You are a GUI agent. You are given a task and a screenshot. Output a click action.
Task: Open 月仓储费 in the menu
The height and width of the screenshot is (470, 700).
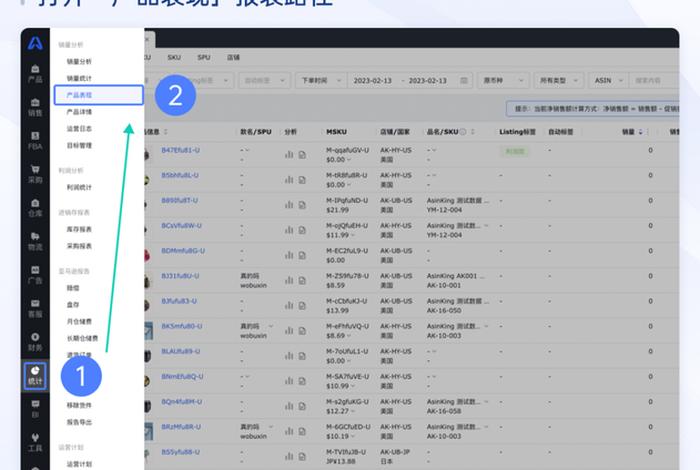coord(79,321)
